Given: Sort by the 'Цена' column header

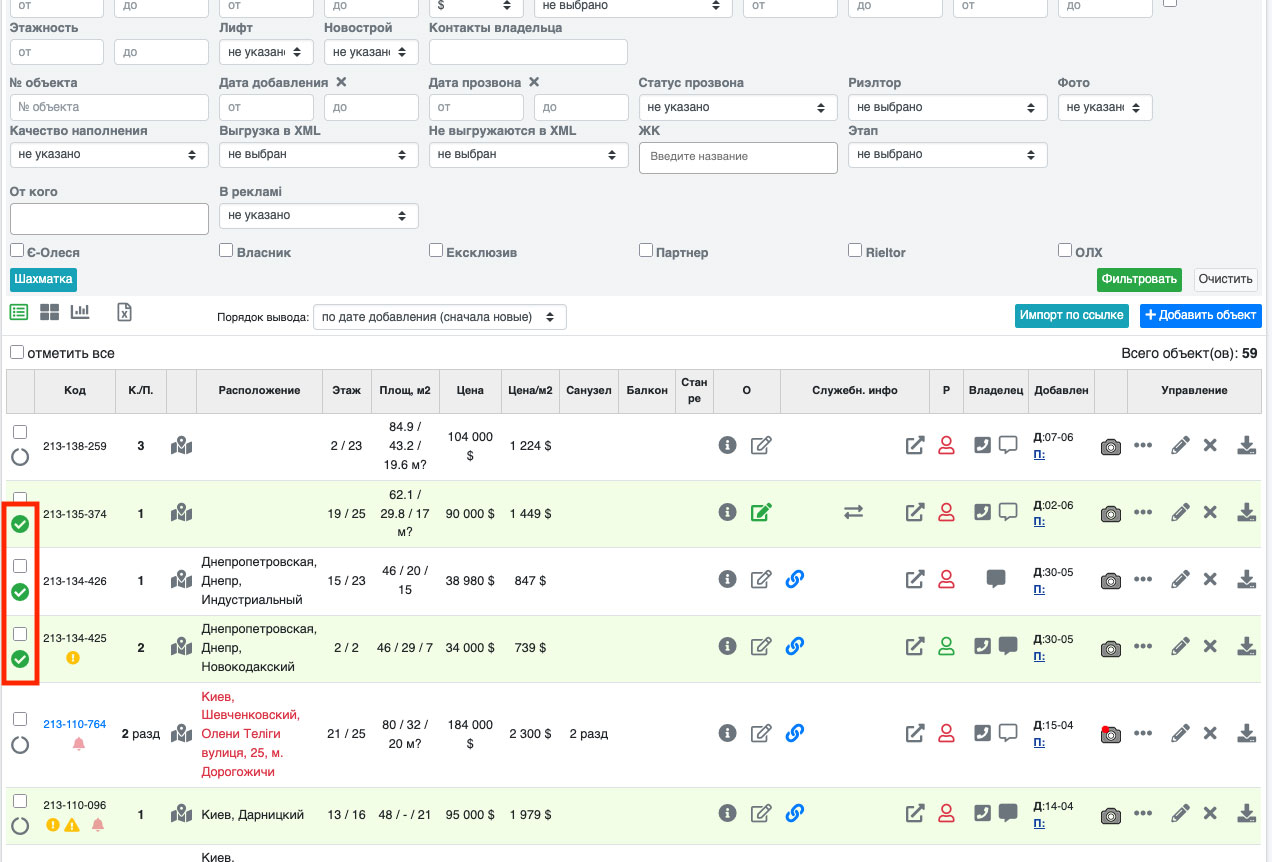Looking at the screenshot, I should (x=469, y=391).
